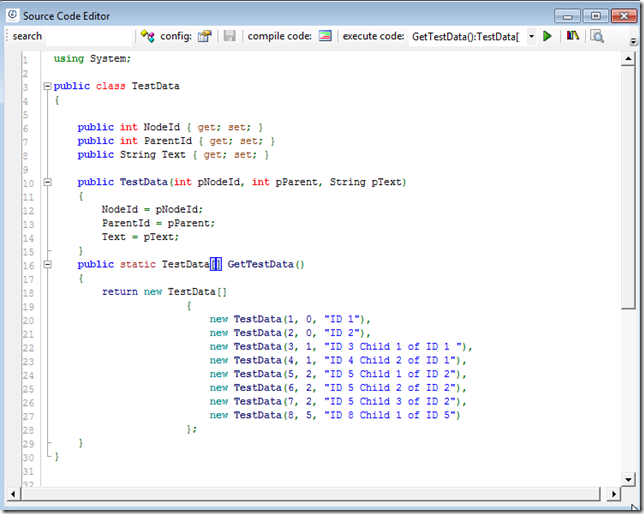The height and width of the screenshot is (514, 644).
Task: Click 'ParentId' property on line 7
Action: coord(168,141)
